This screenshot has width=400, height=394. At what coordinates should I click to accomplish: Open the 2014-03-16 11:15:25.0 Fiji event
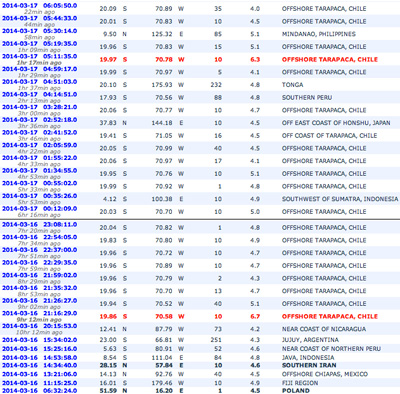coord(40,383)
